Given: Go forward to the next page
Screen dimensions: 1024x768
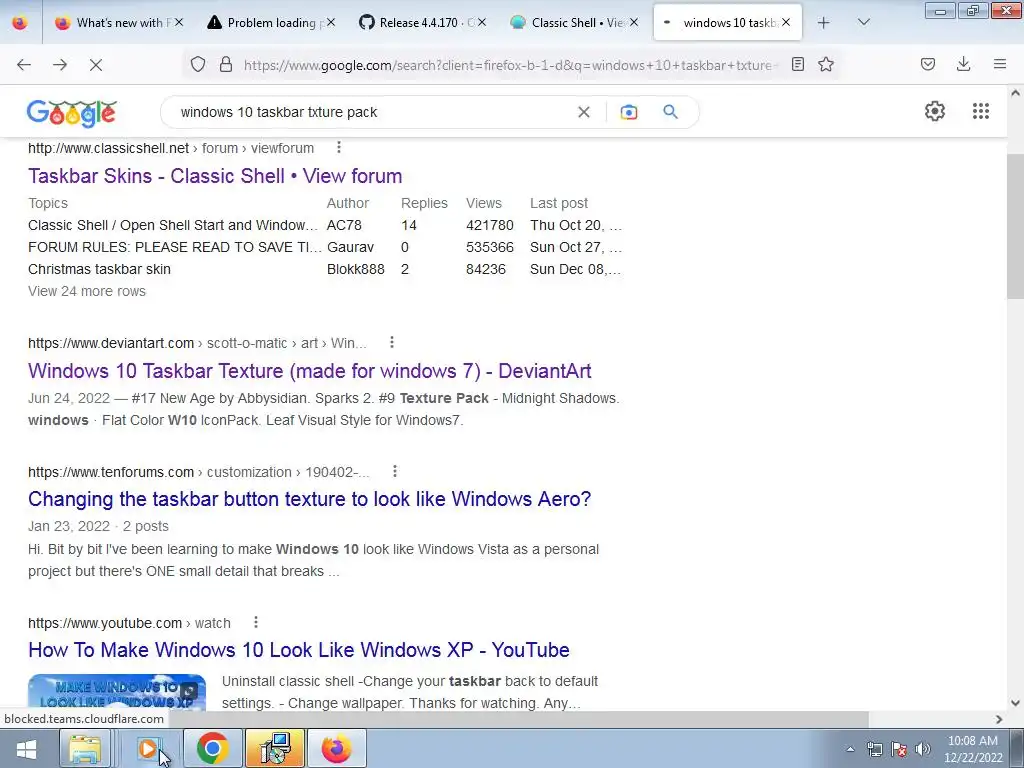Looking at the screenshot, I should [60, 65].
